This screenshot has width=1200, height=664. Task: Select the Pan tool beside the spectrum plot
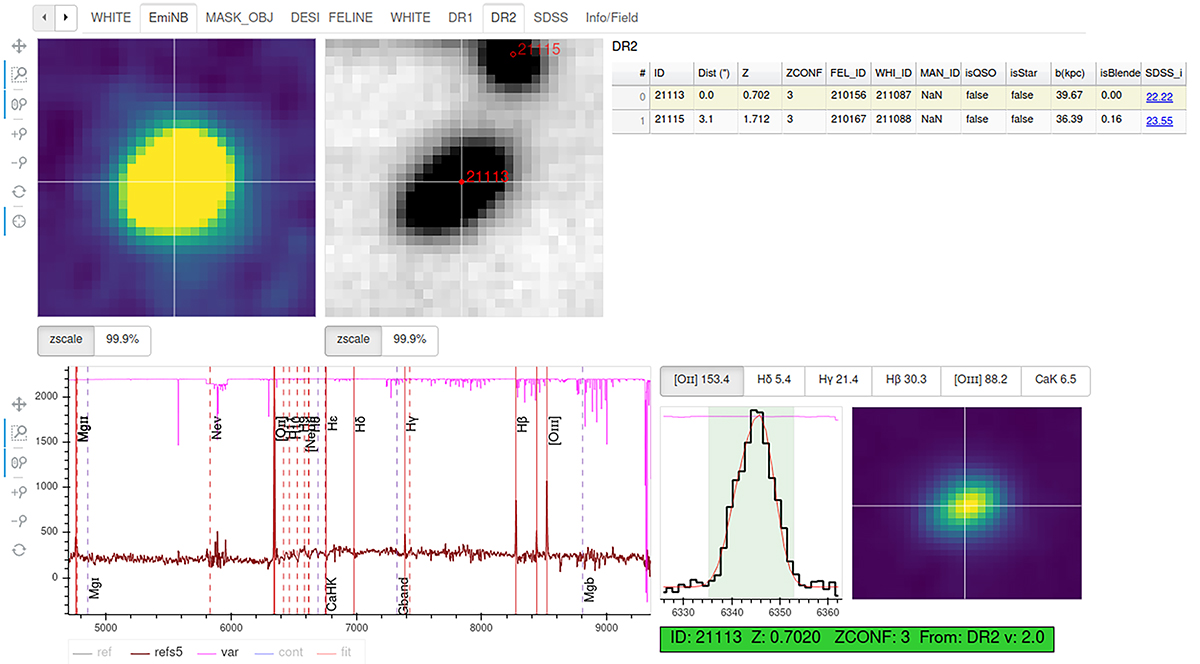point(18,403)
